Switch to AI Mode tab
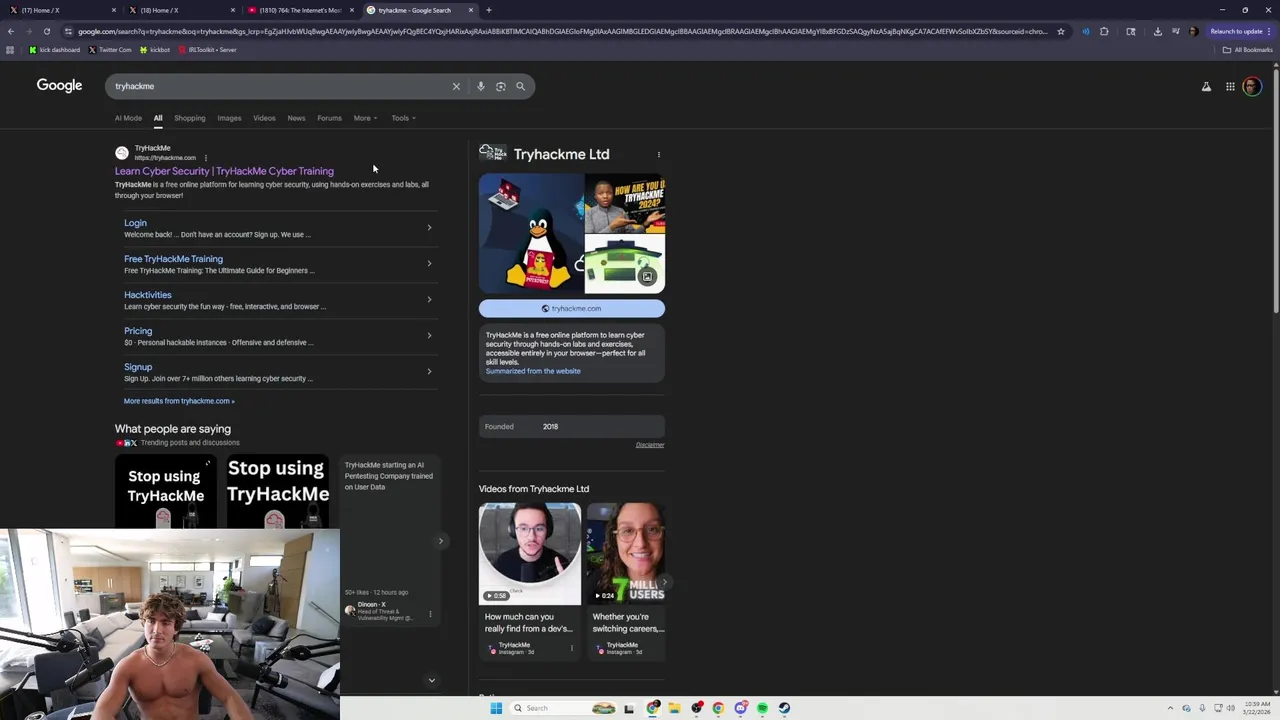 (x=128, y=118)
